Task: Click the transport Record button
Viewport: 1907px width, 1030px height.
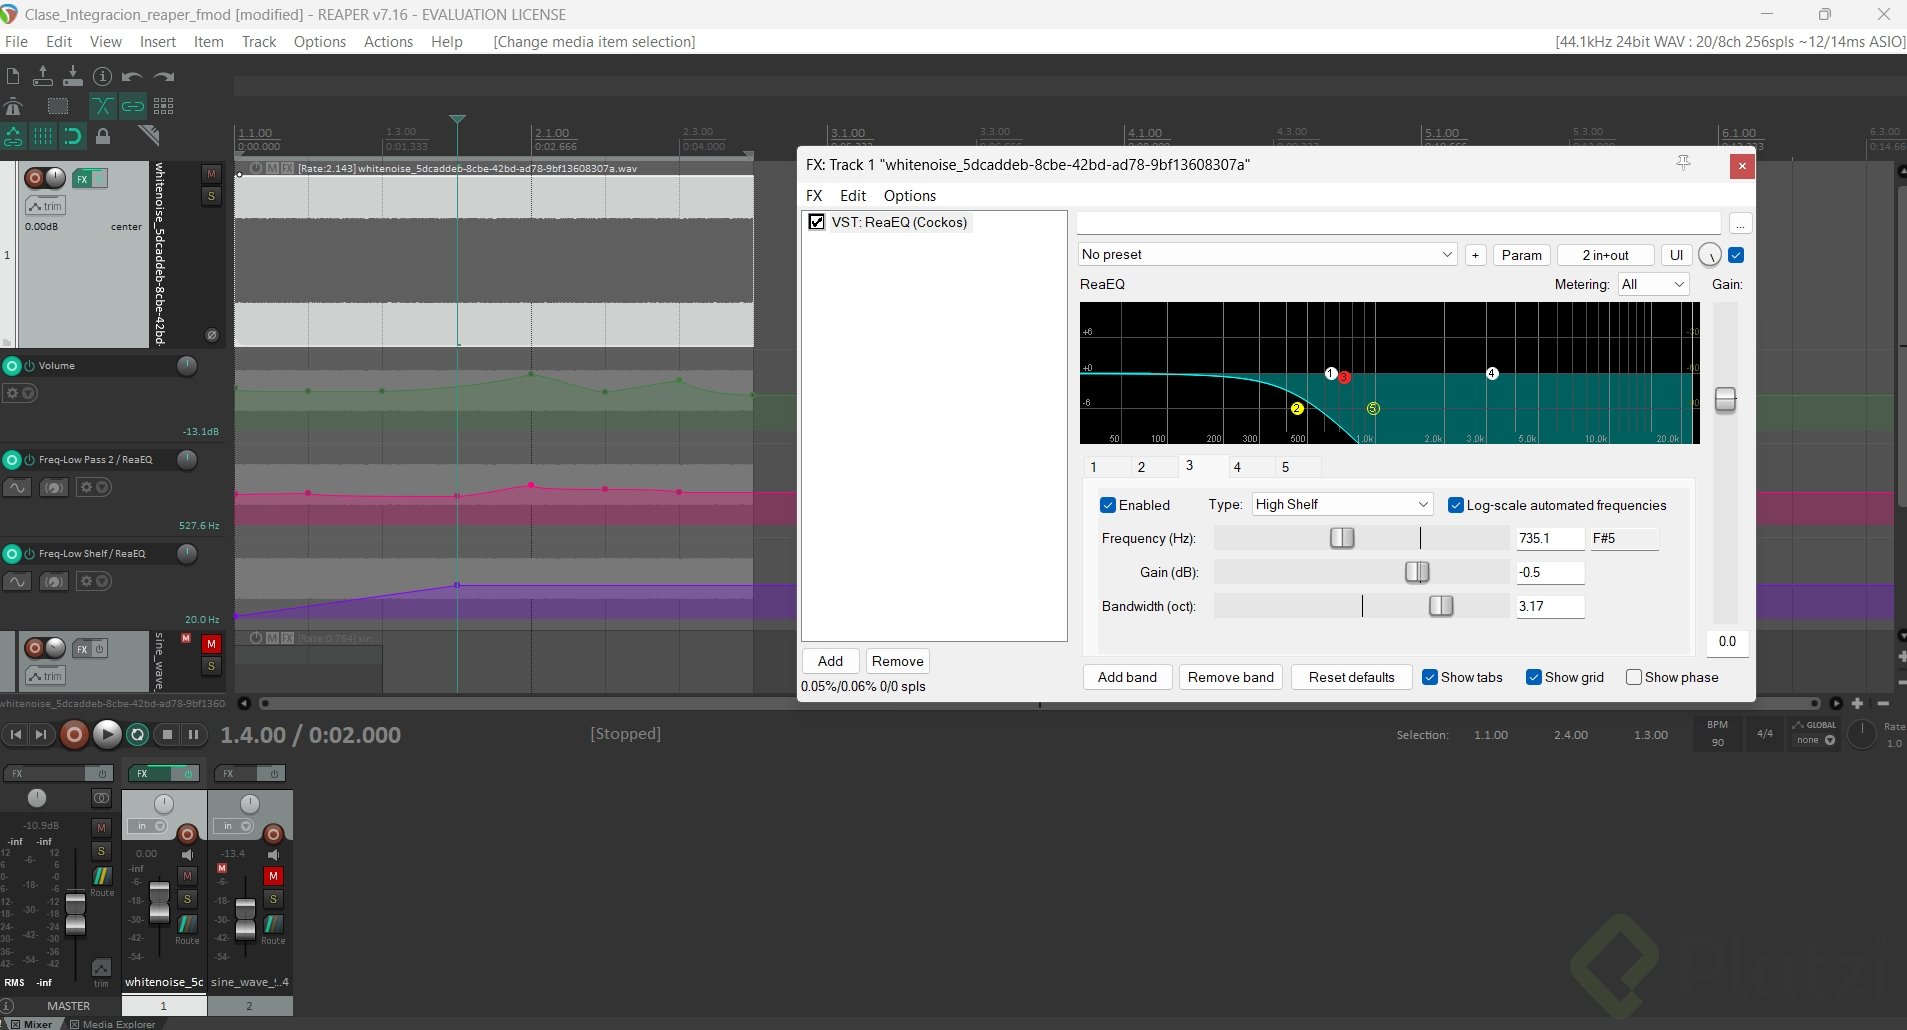Action: click(x=73, y=735)
